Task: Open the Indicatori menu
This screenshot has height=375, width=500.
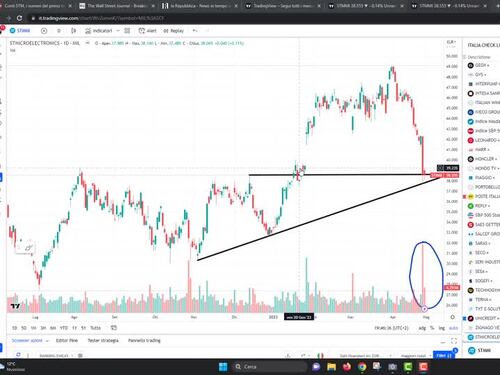Action: (x=99, y=31)
